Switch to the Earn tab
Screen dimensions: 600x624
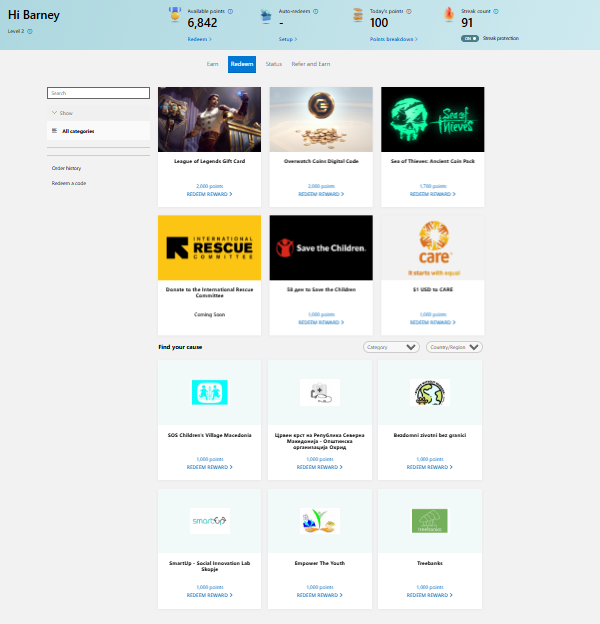click(212, 64)
